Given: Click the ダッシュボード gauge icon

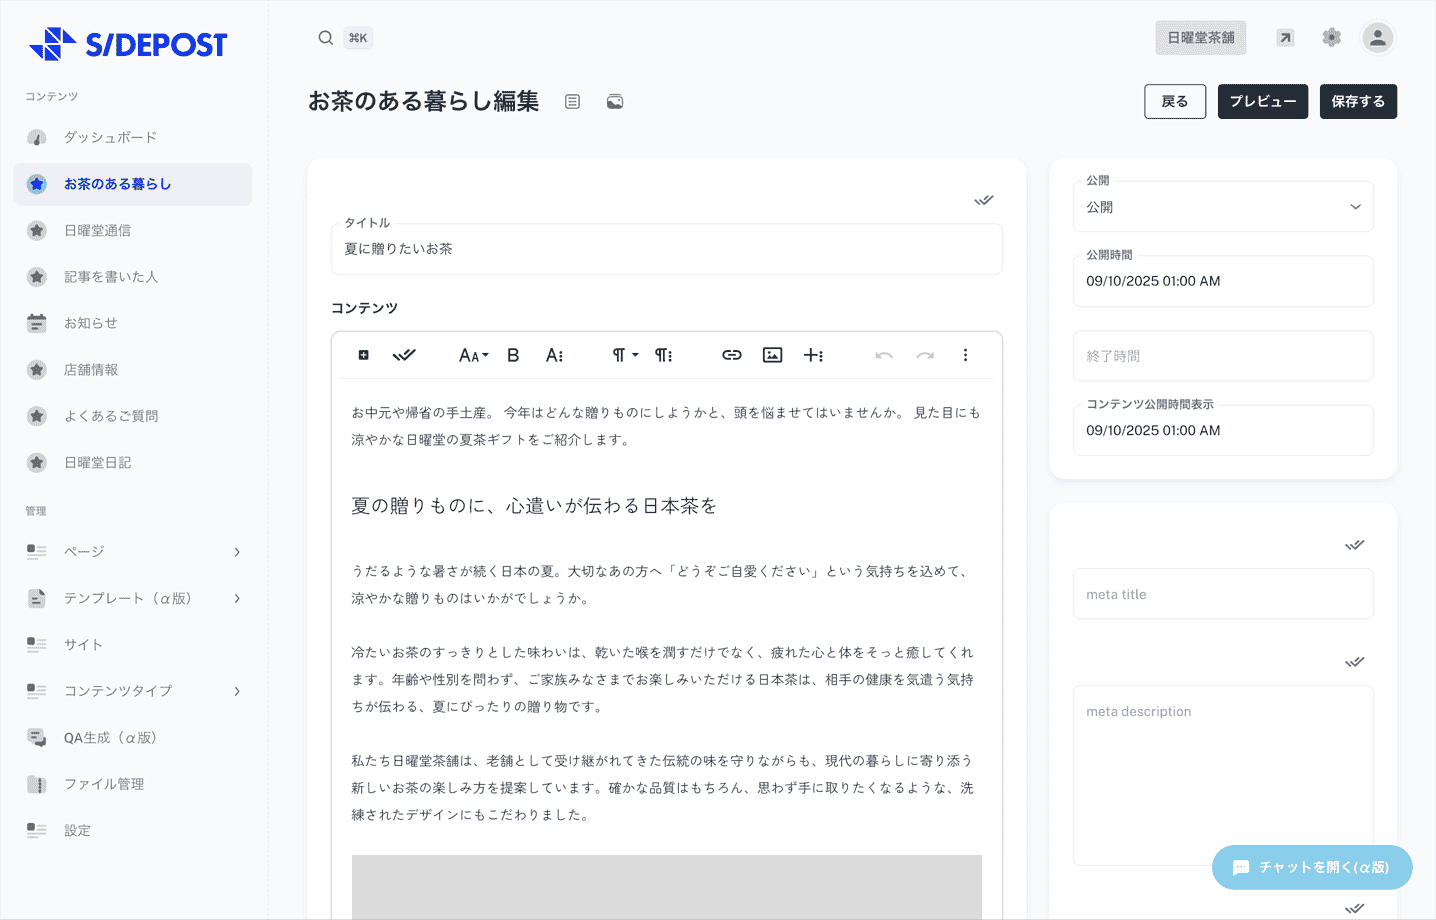Looking at the screenshot, I should 37,138.
